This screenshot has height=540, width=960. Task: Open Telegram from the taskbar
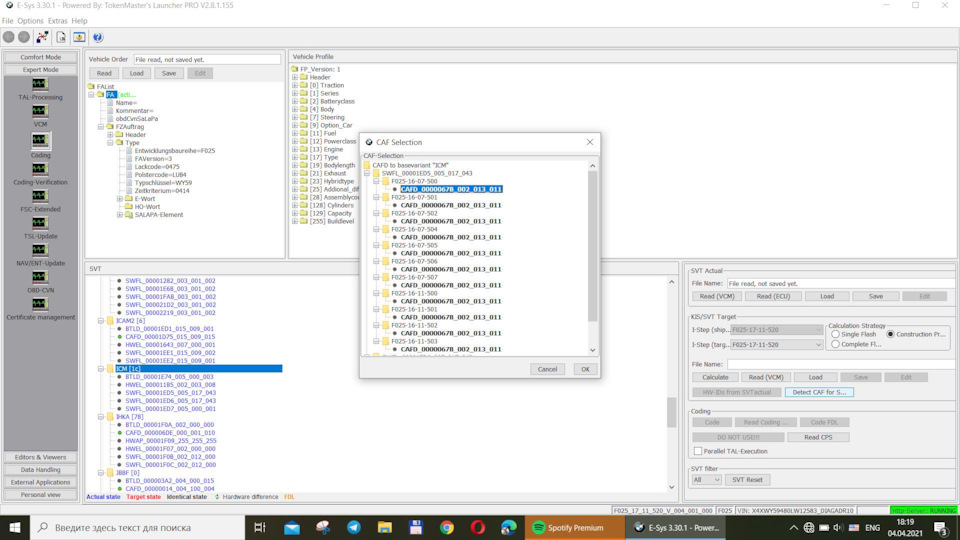pos(354,527)
